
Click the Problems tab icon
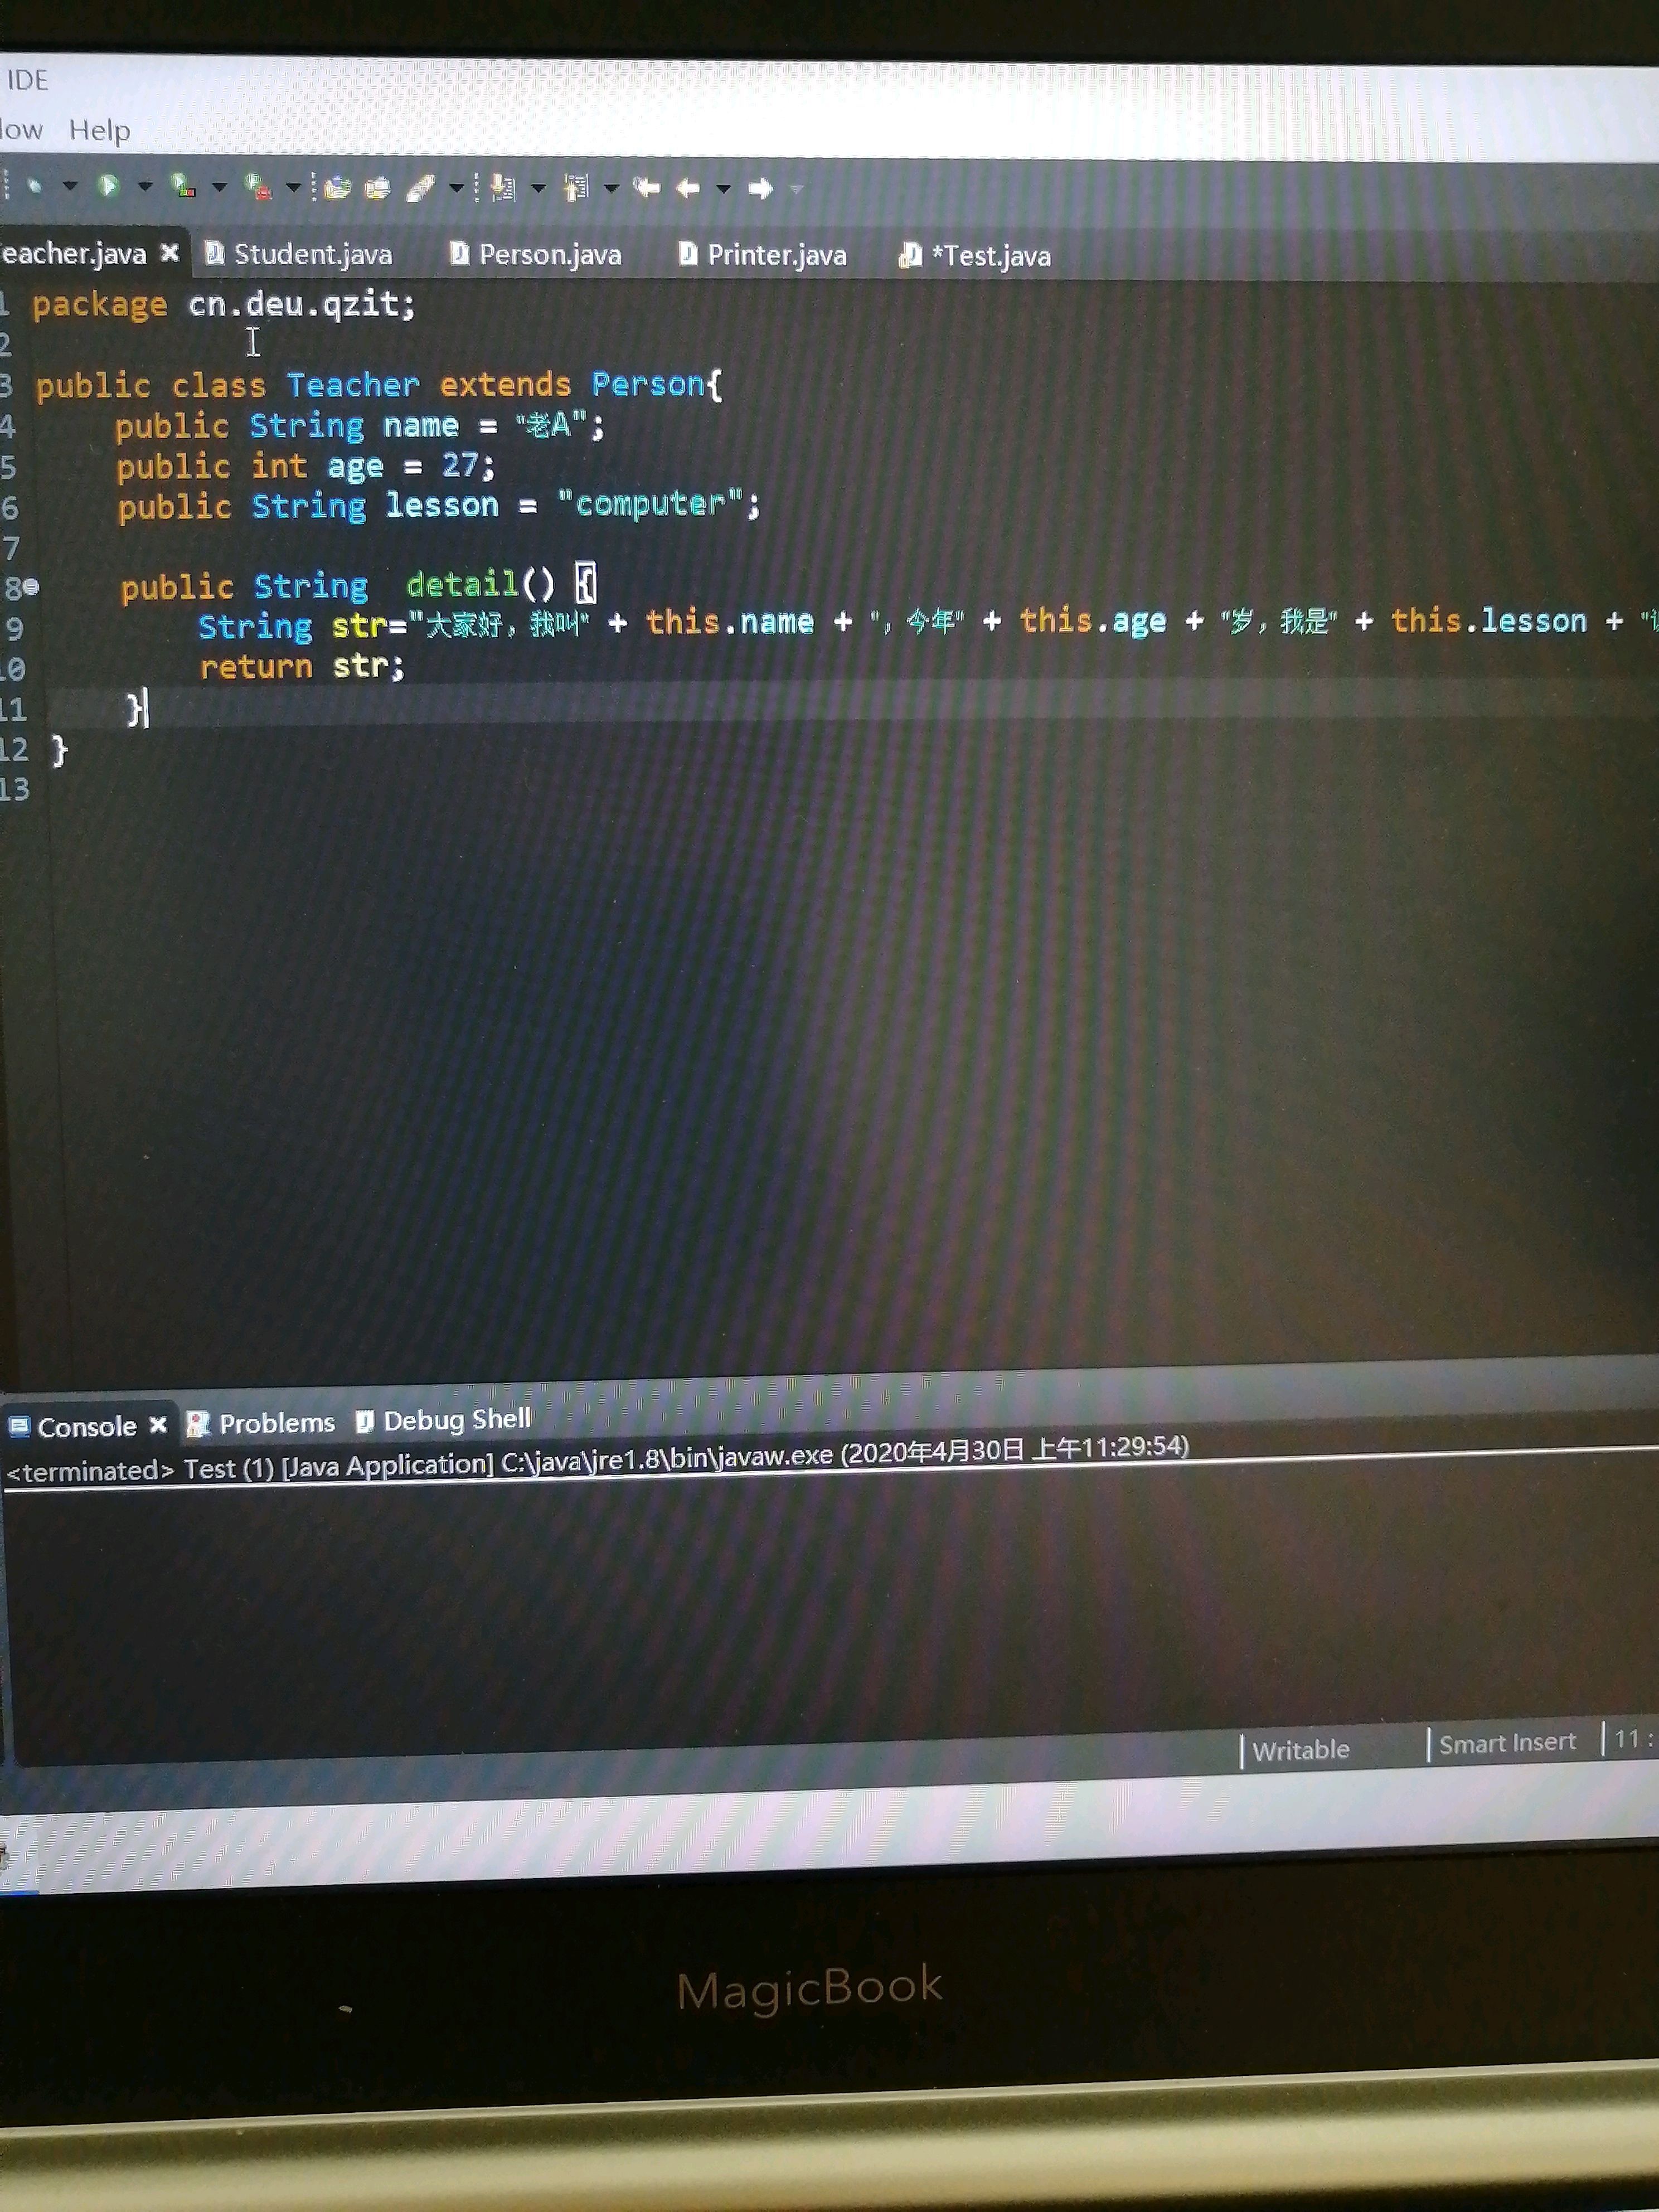coord(198,1424)
